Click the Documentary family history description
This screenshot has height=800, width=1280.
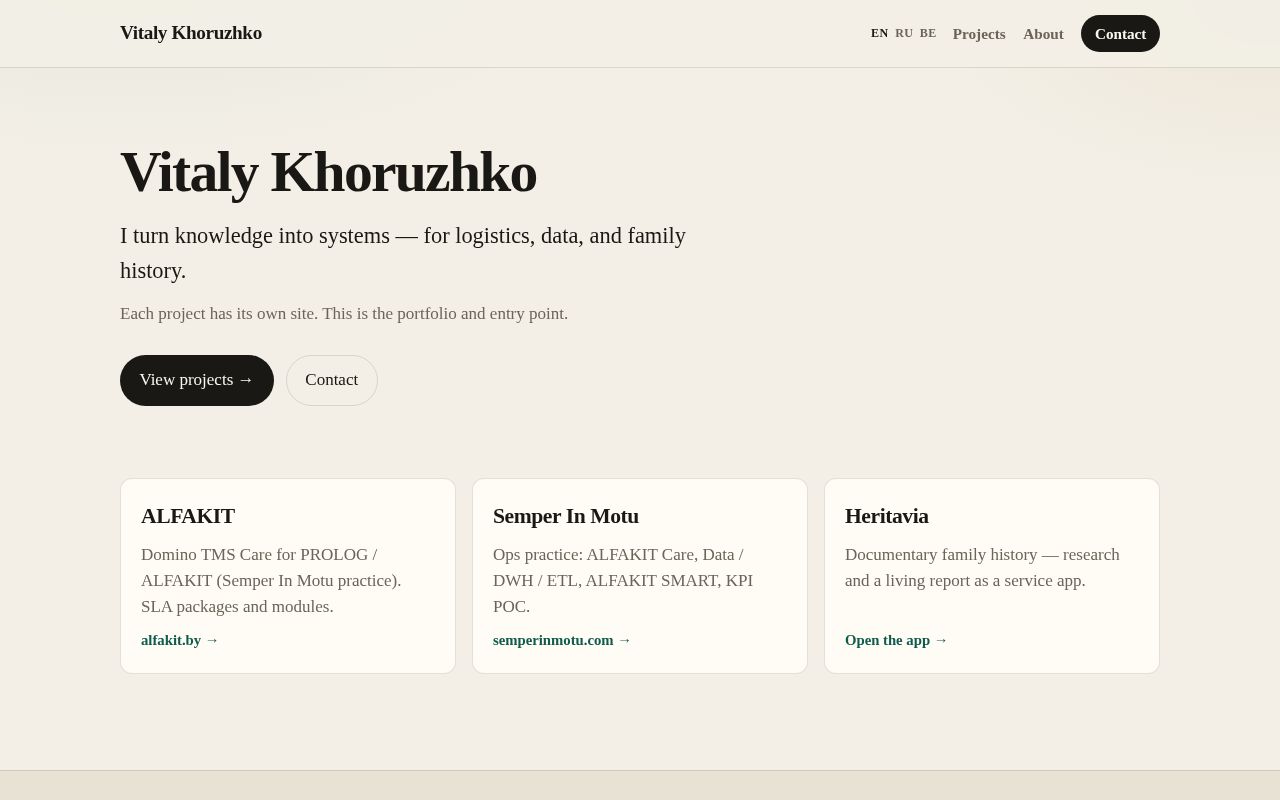982,567
